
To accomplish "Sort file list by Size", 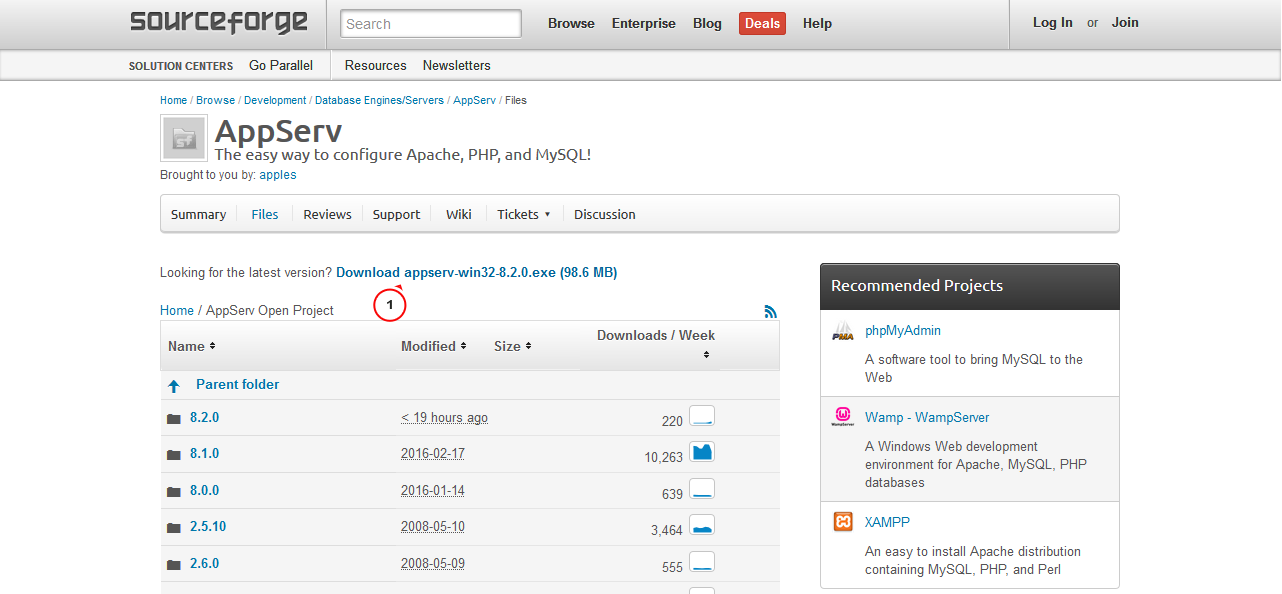I will pos(512,346).
